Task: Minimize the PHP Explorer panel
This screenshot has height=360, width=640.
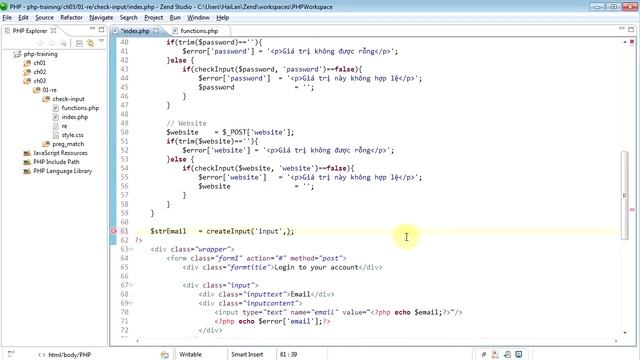Action: tap(92, 29)
